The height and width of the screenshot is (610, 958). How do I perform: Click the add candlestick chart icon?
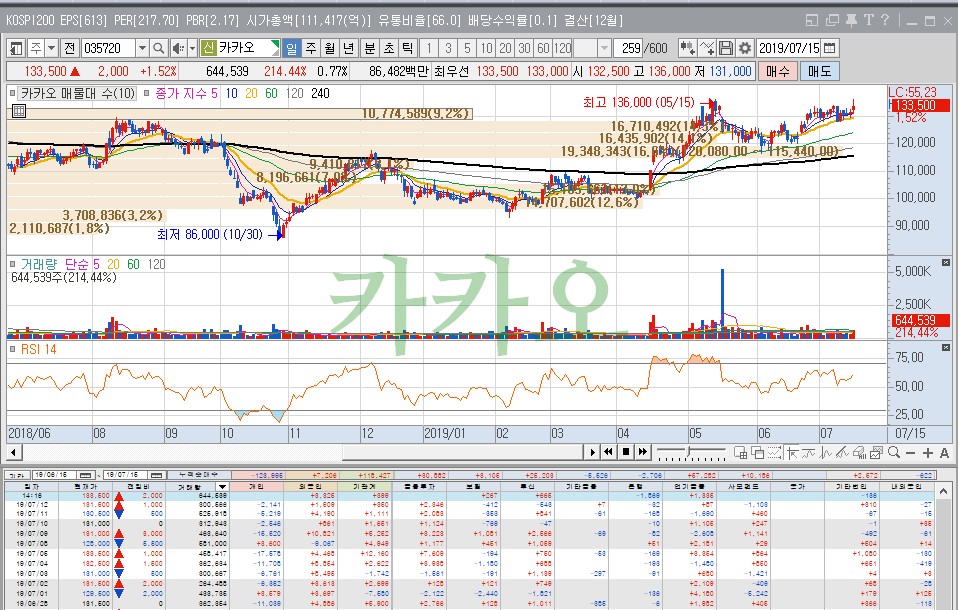point(687,48)
